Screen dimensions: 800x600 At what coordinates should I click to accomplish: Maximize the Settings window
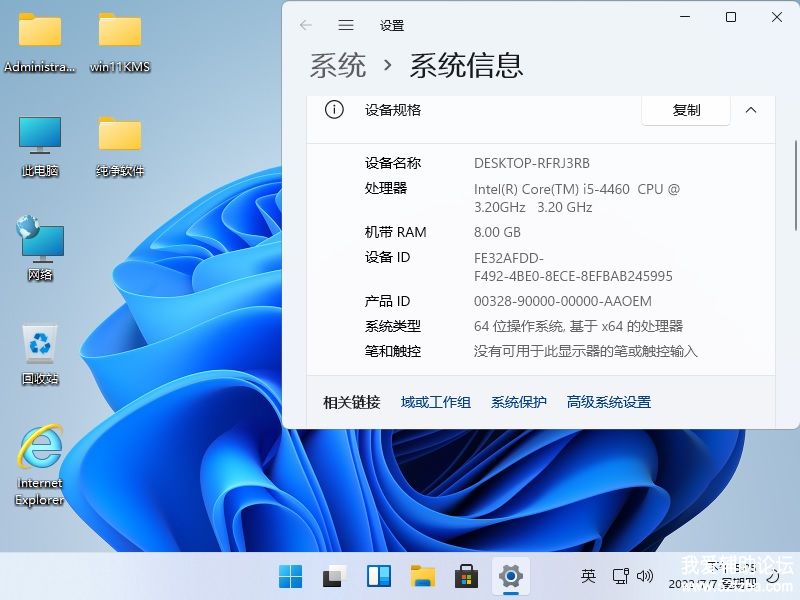731,17
